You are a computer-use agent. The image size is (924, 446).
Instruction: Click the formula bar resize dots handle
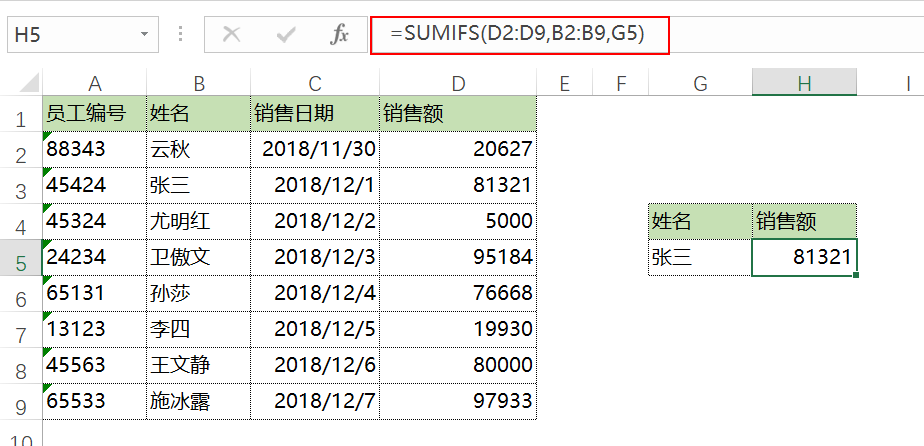pyautogui.click(x=181, y=34)
